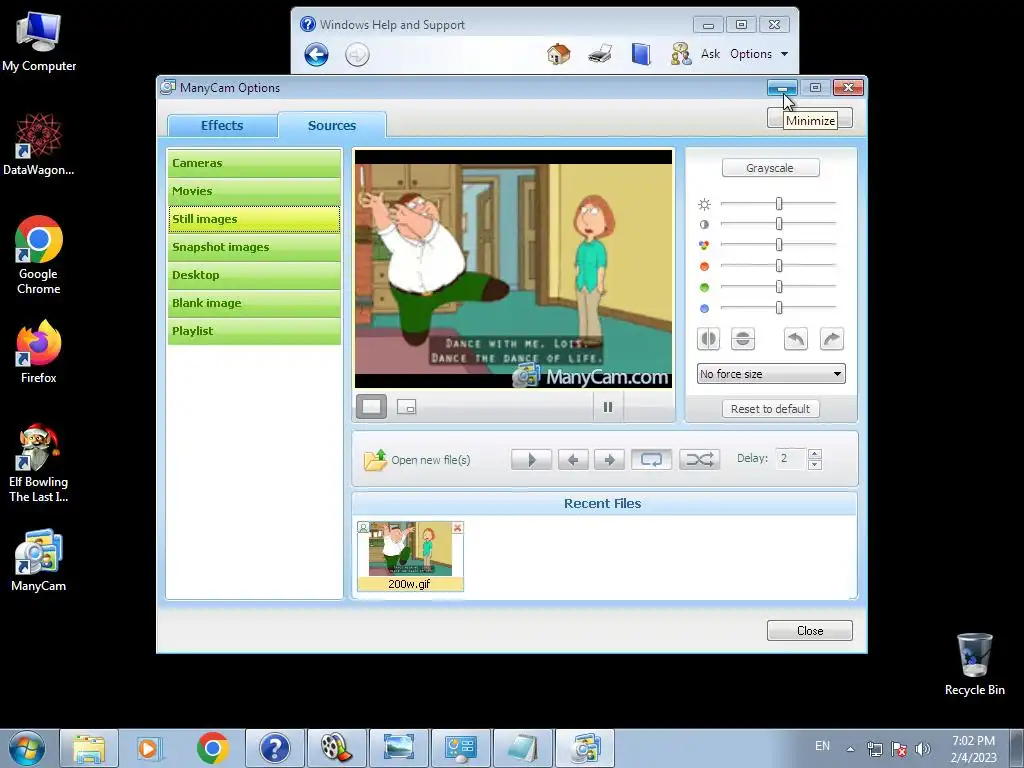The image size is (1024, 768).
Task: Rotate video clockwise
Action: click(x=831, y=339)
